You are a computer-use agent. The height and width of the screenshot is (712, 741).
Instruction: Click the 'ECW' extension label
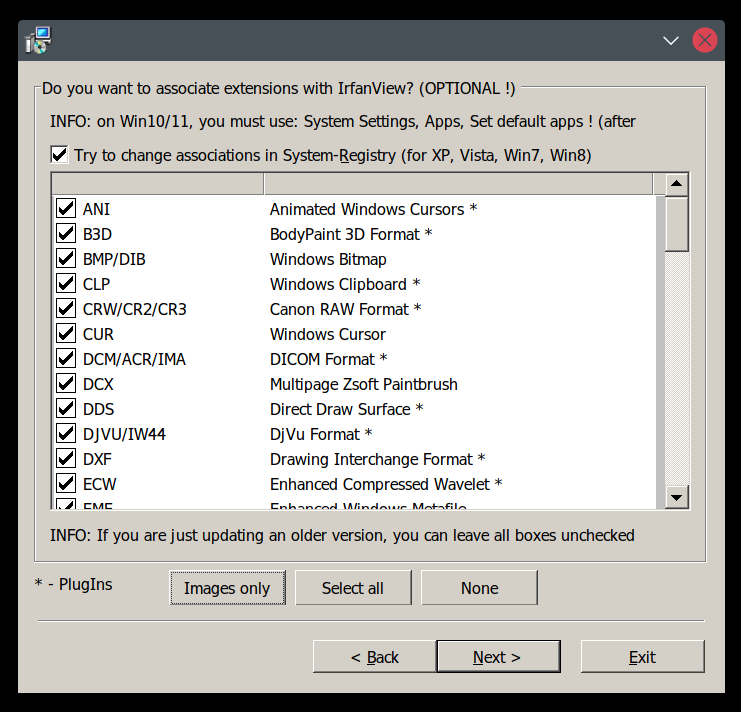(99, 484)
